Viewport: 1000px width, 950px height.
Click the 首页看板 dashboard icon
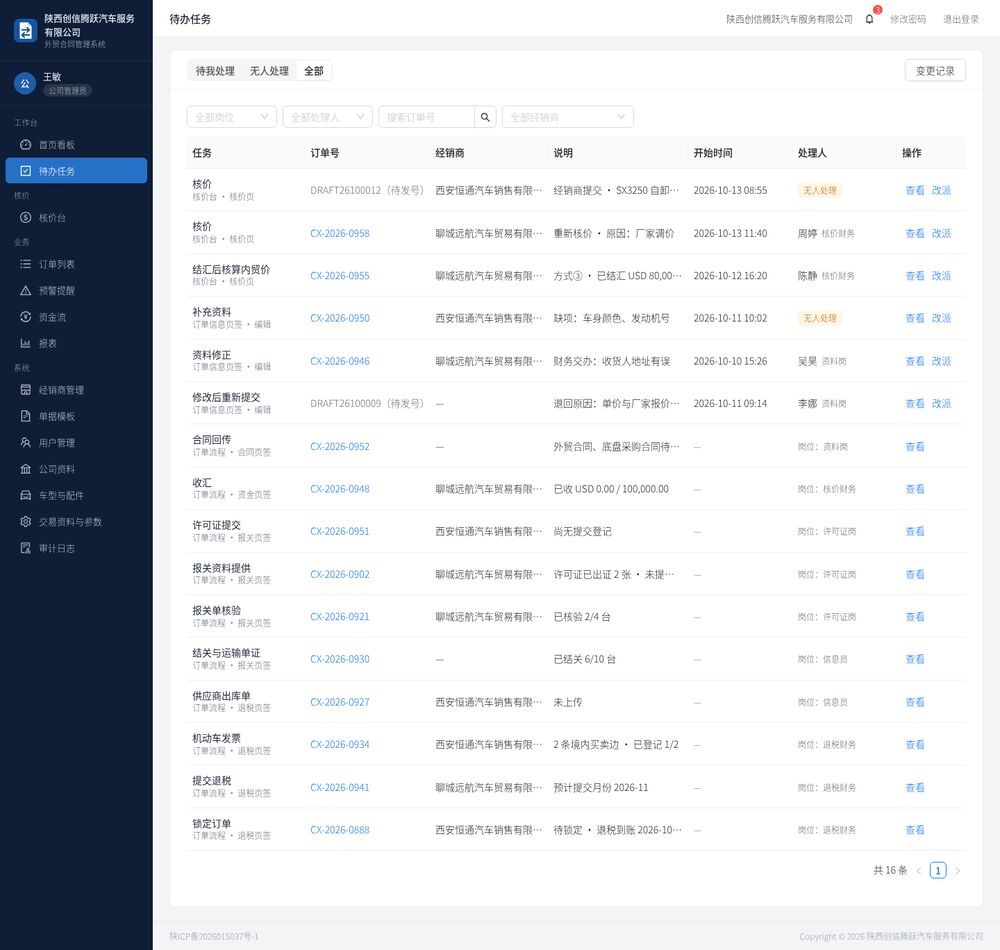(x=26, y=145)
